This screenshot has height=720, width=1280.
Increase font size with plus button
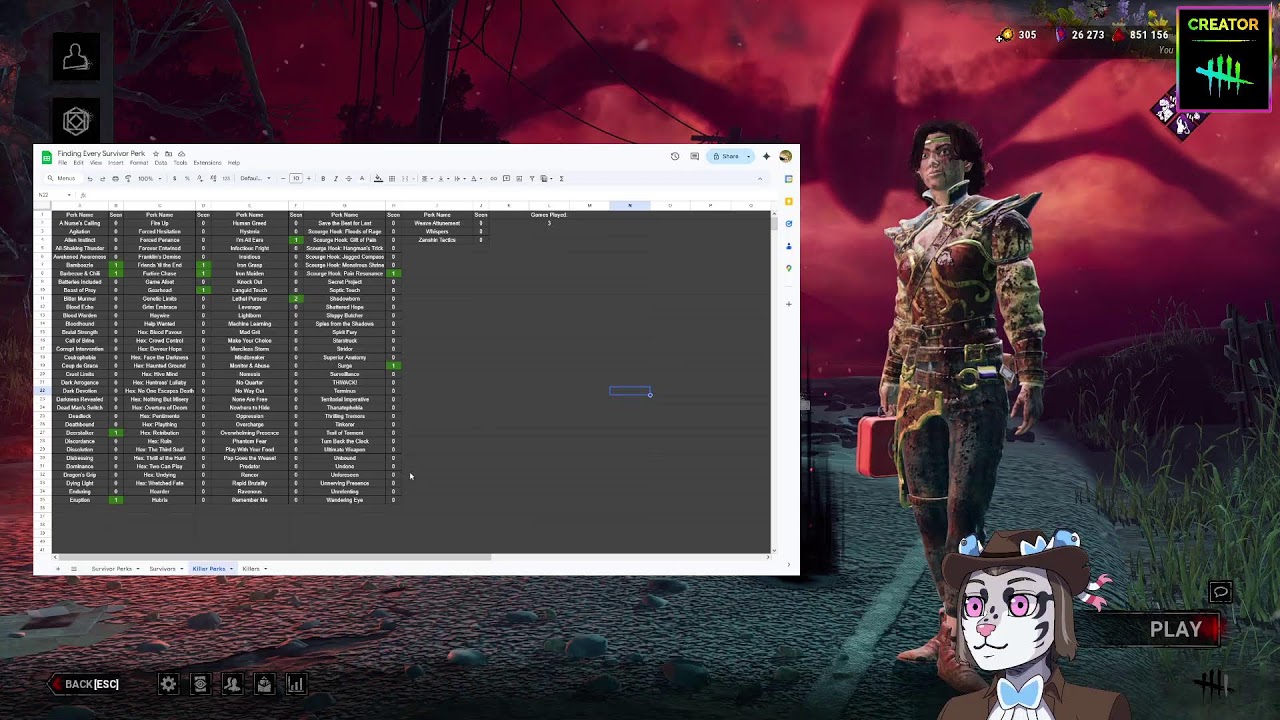point(308,178)
